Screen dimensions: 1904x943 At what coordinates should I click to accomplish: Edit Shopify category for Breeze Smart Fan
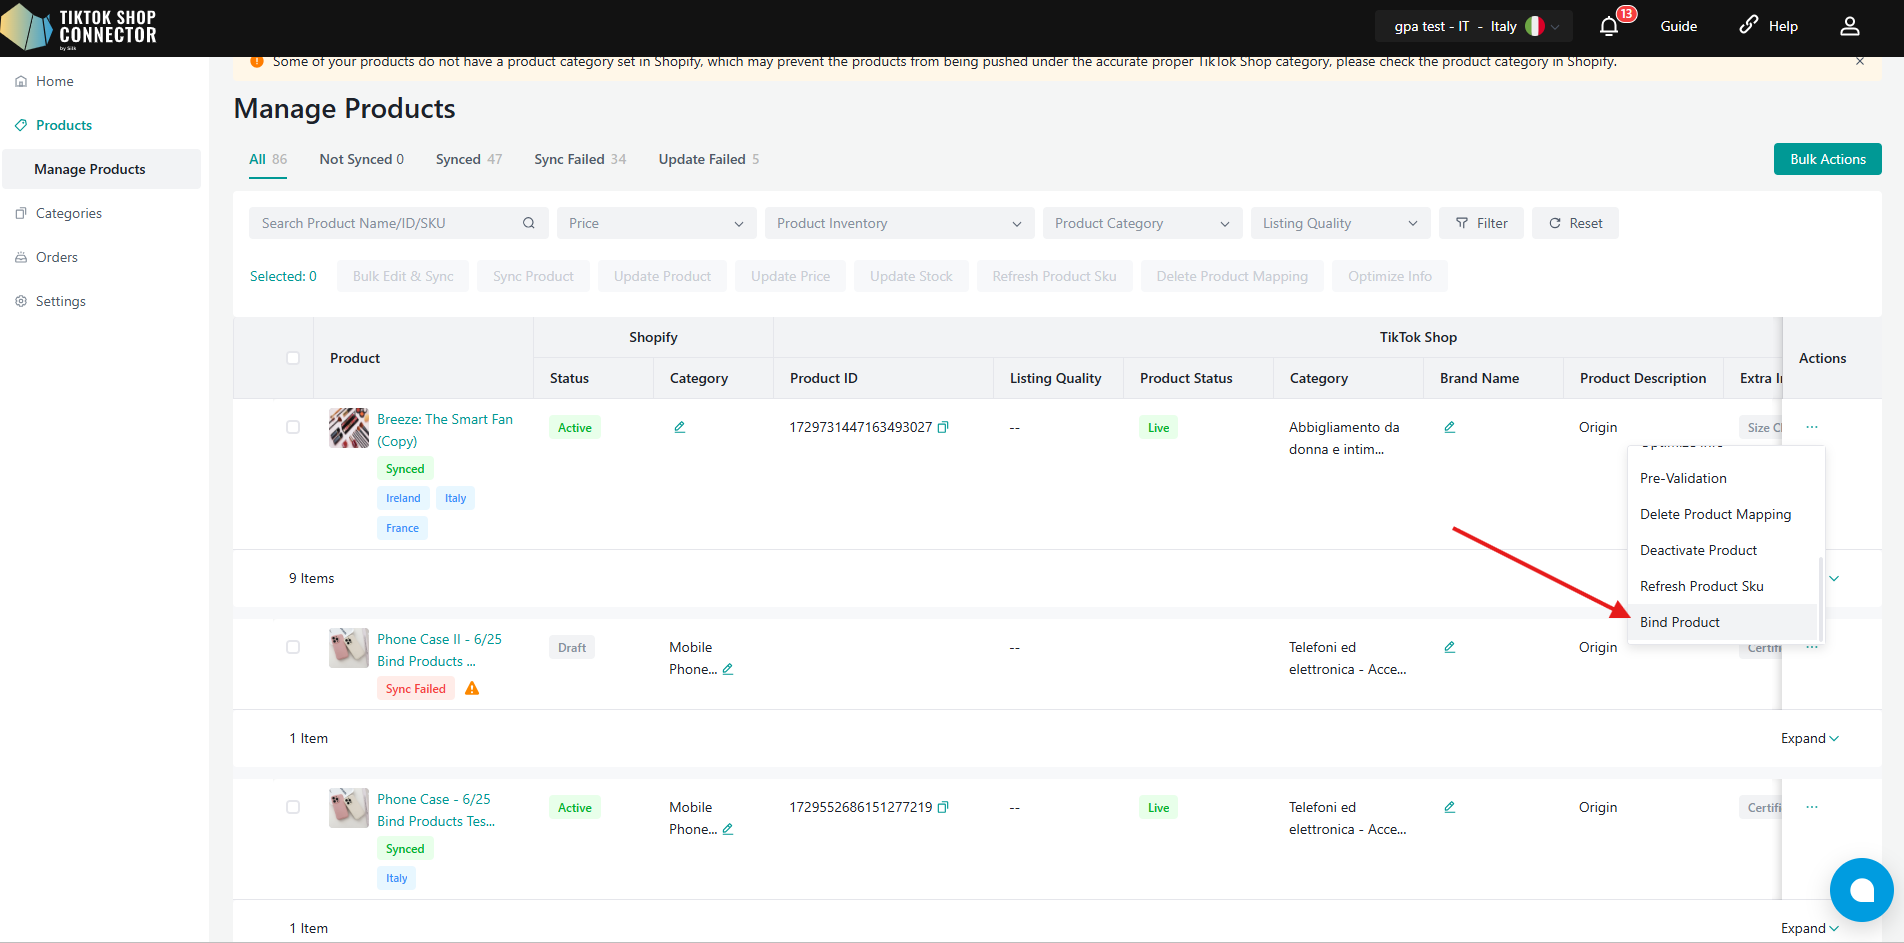[679, 427]
